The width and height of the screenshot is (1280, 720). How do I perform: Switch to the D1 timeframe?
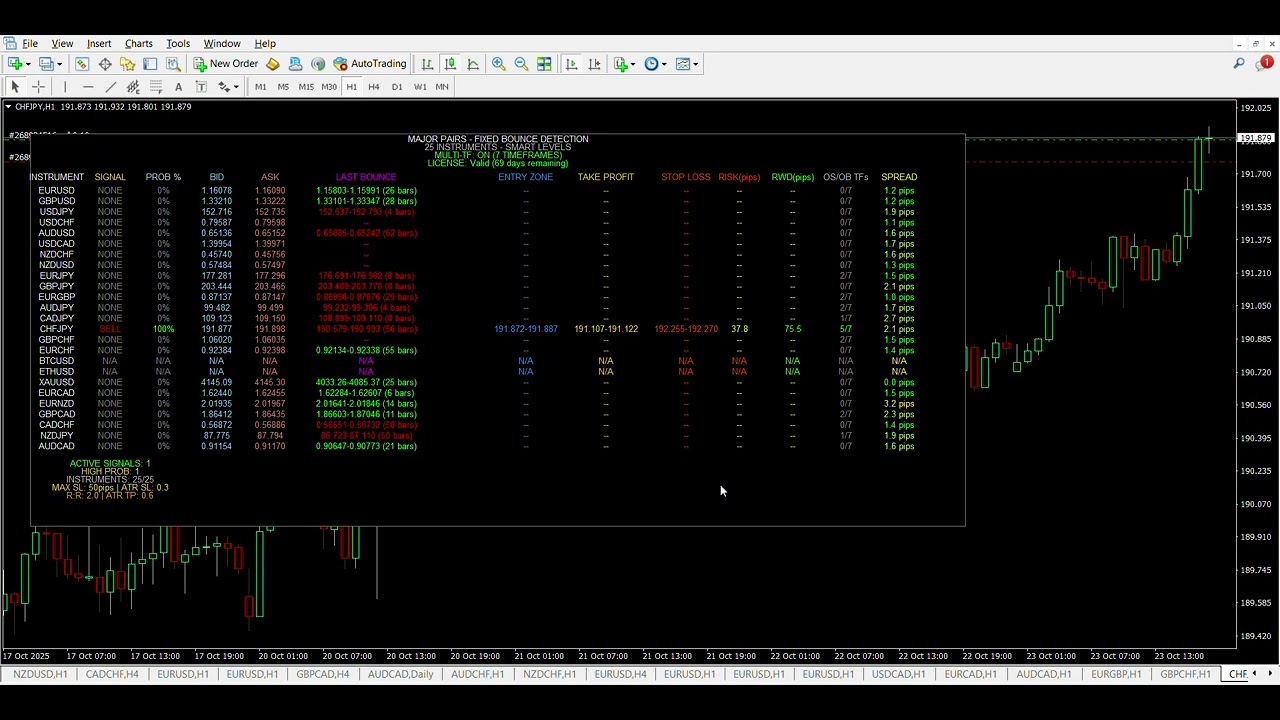397,87
